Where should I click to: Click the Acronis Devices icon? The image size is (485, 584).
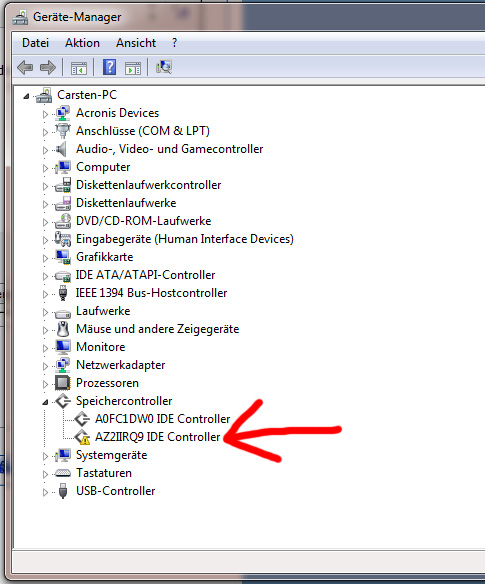pos(63,113)
